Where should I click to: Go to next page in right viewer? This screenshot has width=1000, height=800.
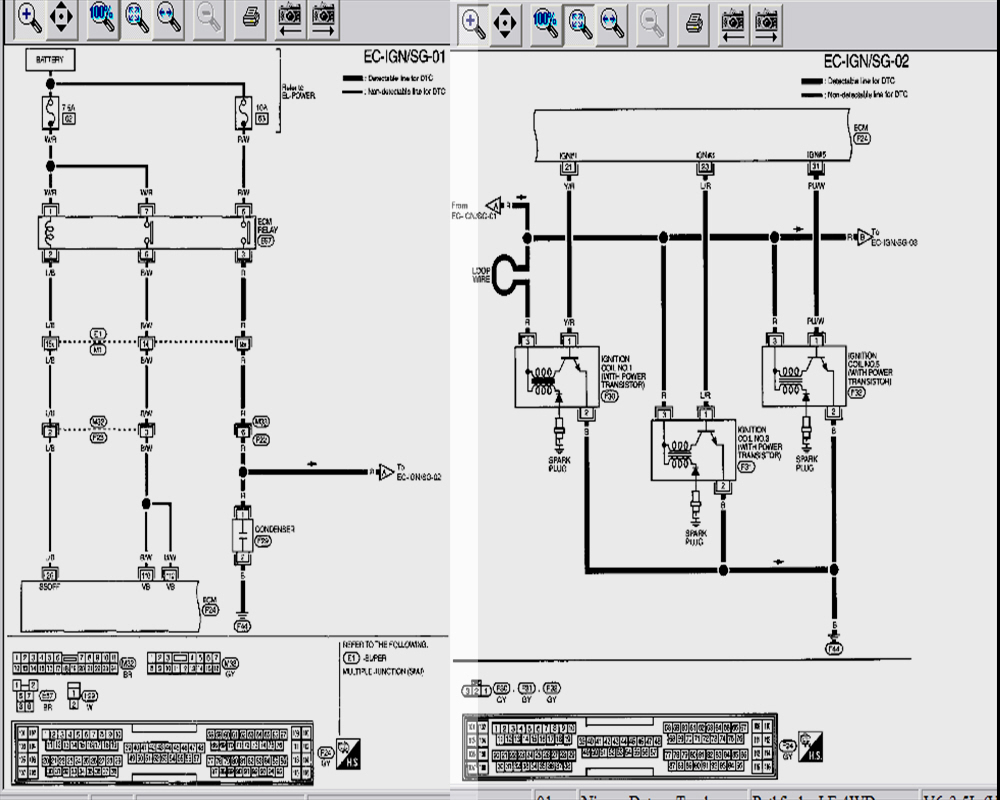766,26
